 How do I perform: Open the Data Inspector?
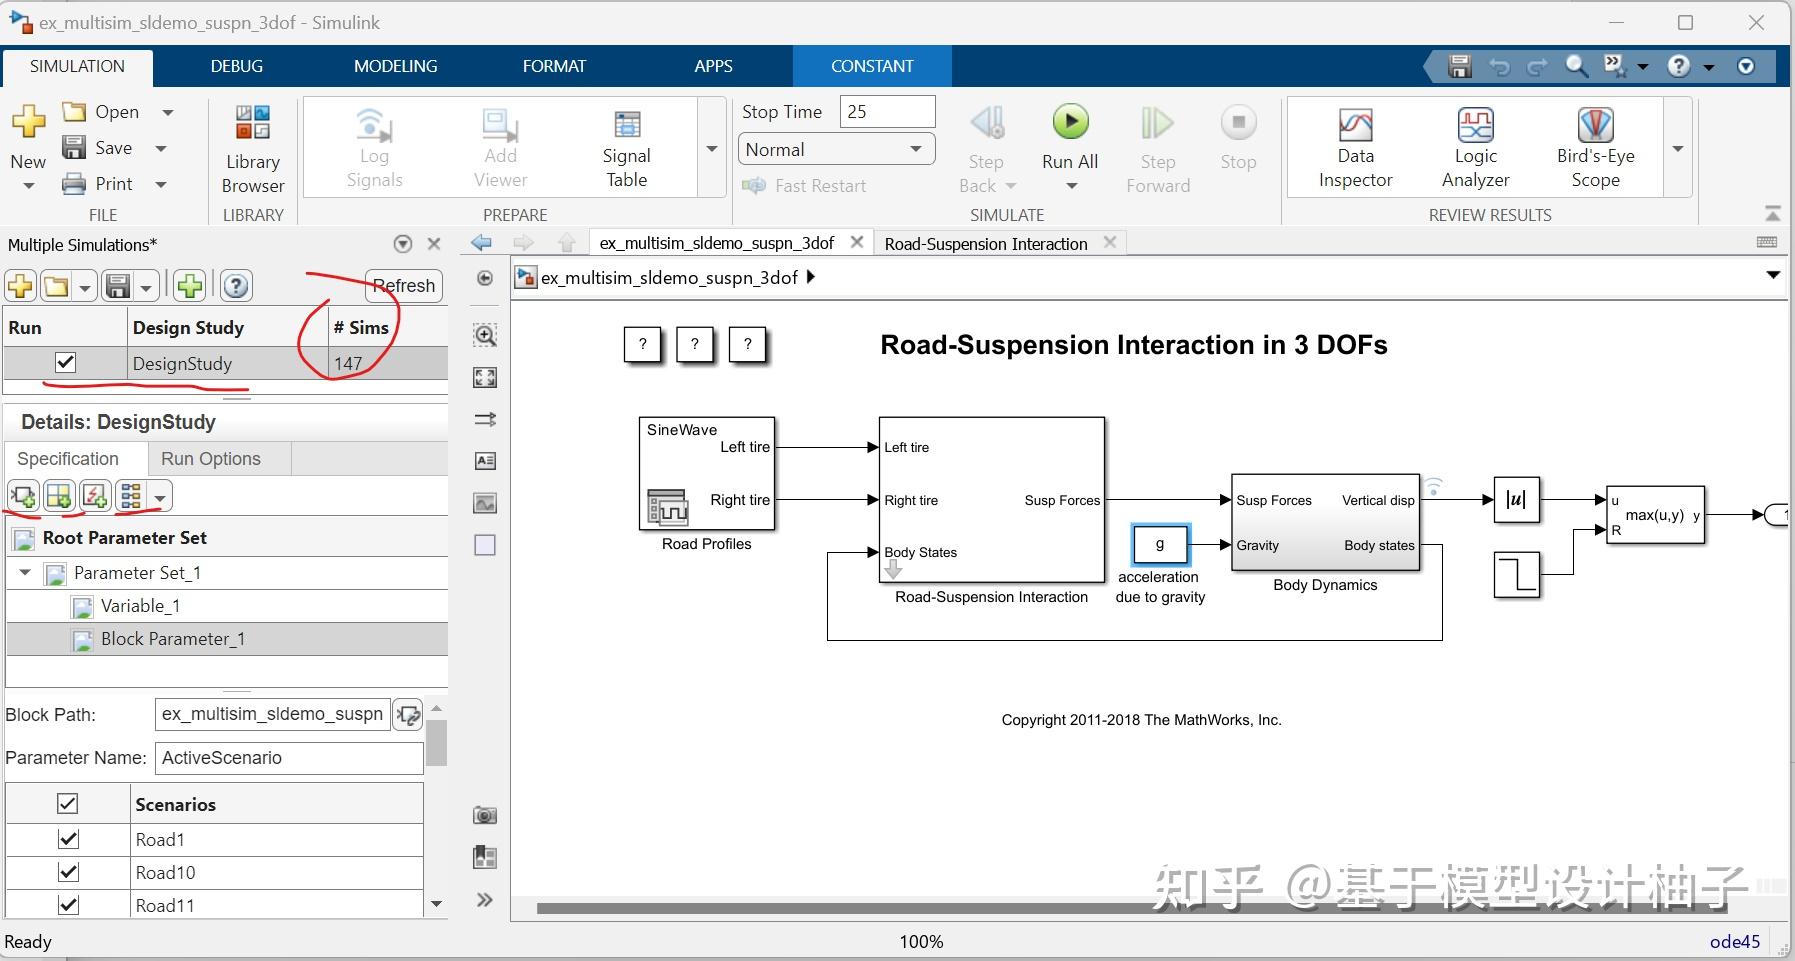1355,145
